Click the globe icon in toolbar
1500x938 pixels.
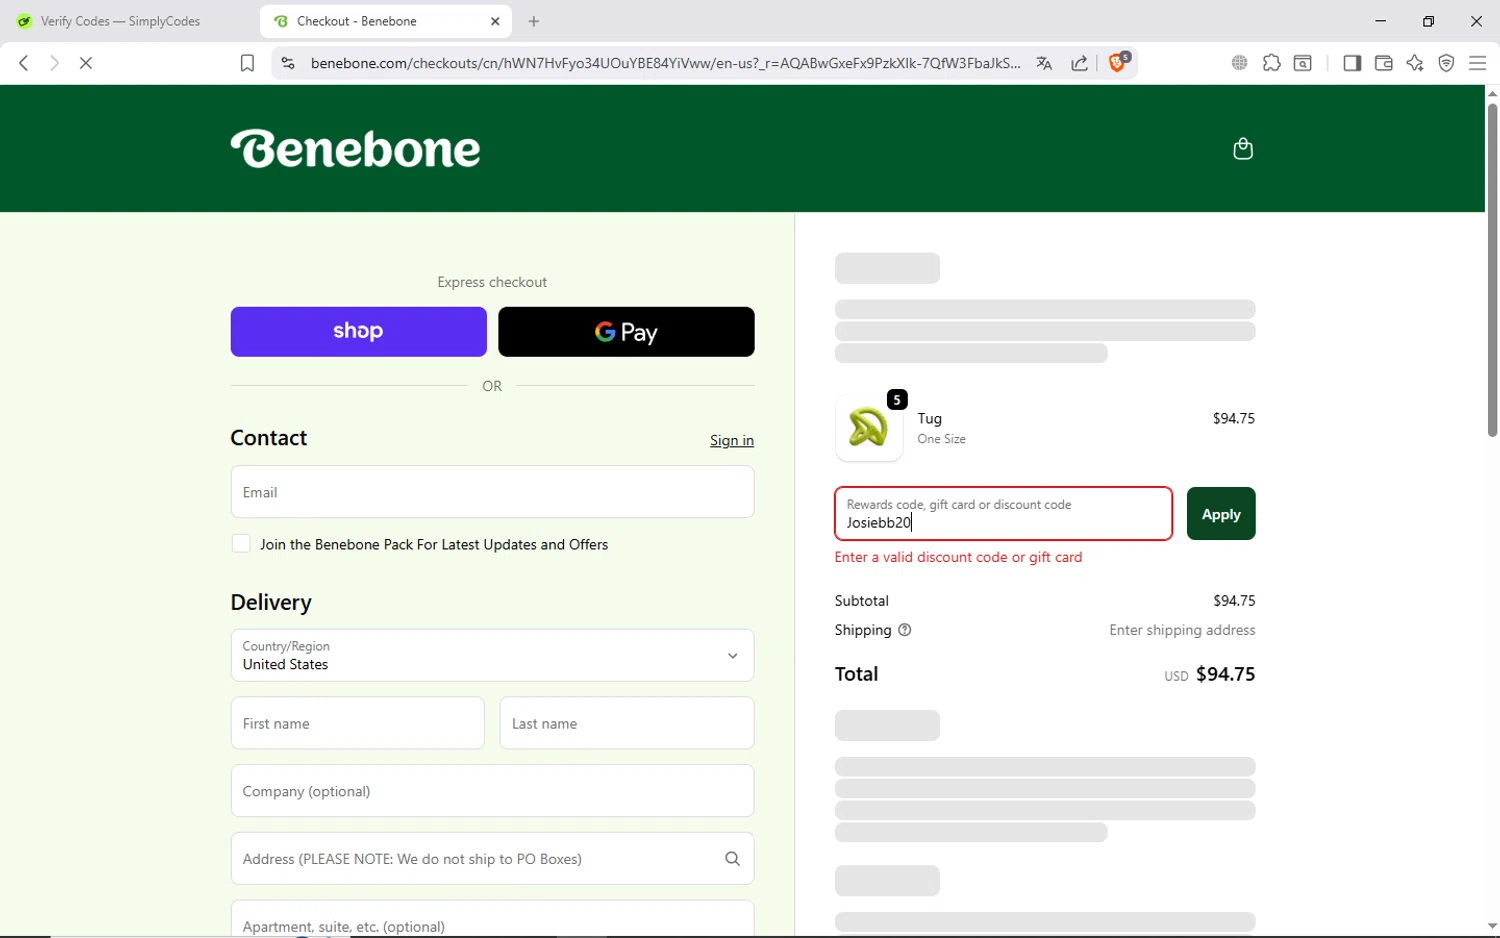(1240, 63)
